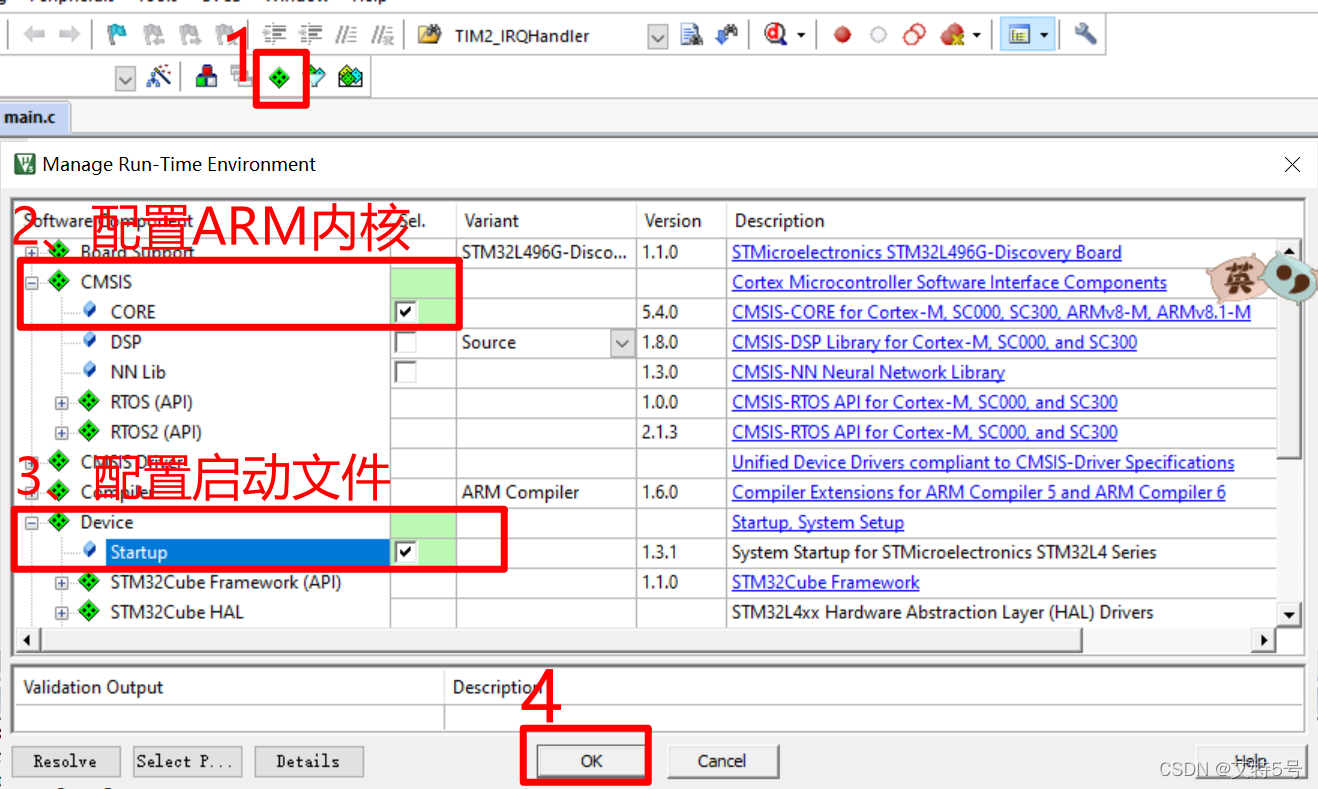Open the Startup, System Setup link
This screenshot has height=789, width=1318.
[817, 522]
